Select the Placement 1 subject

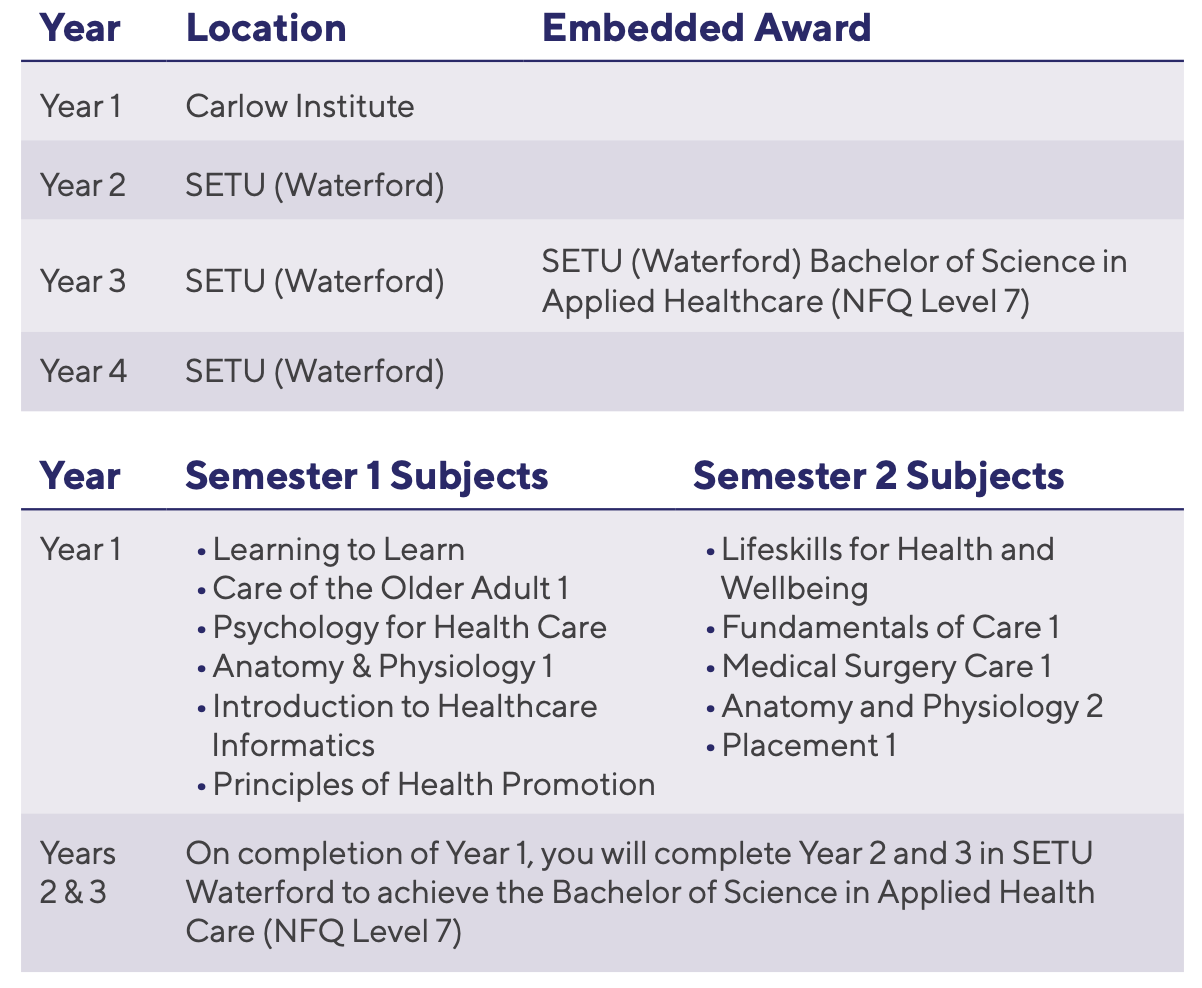click(808, 746)
